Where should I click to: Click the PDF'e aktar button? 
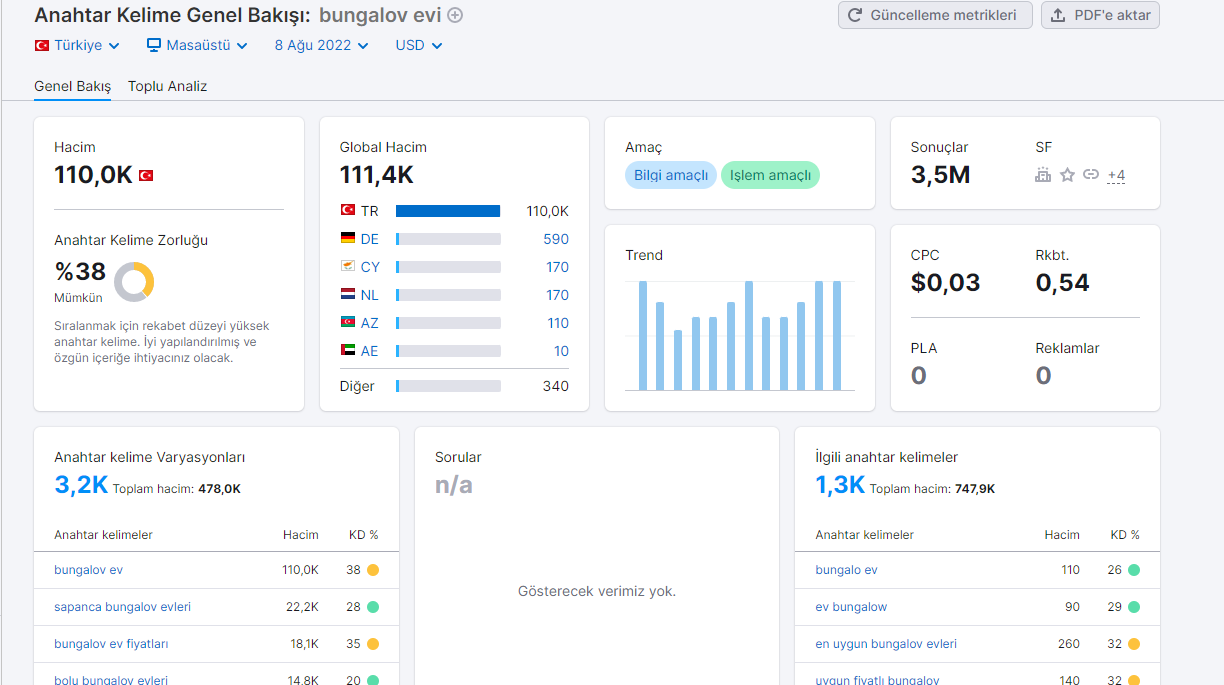point(1100,15)
